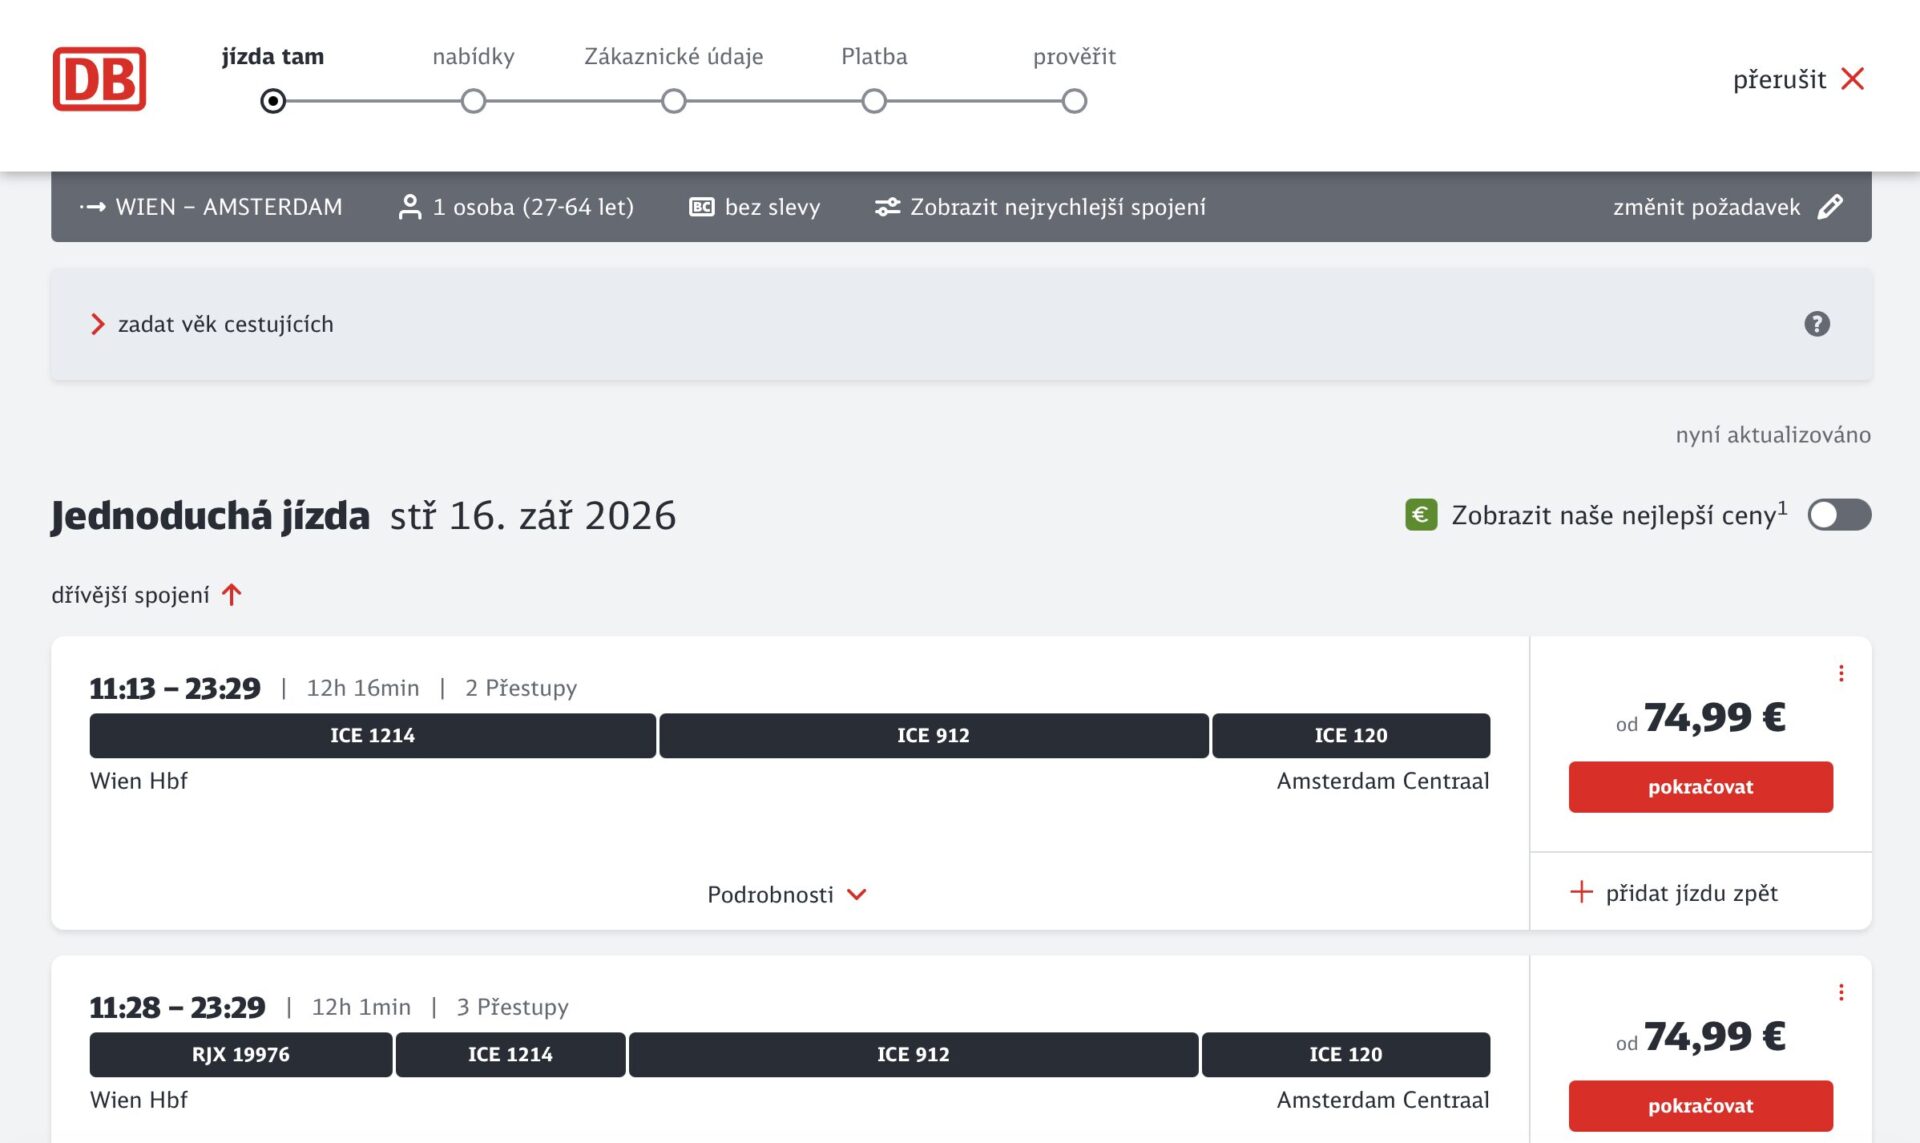Screen dimensions: 1920x1143
Task: Click the WIEN – AMSTERDAM route text
Action: [229, 207]
